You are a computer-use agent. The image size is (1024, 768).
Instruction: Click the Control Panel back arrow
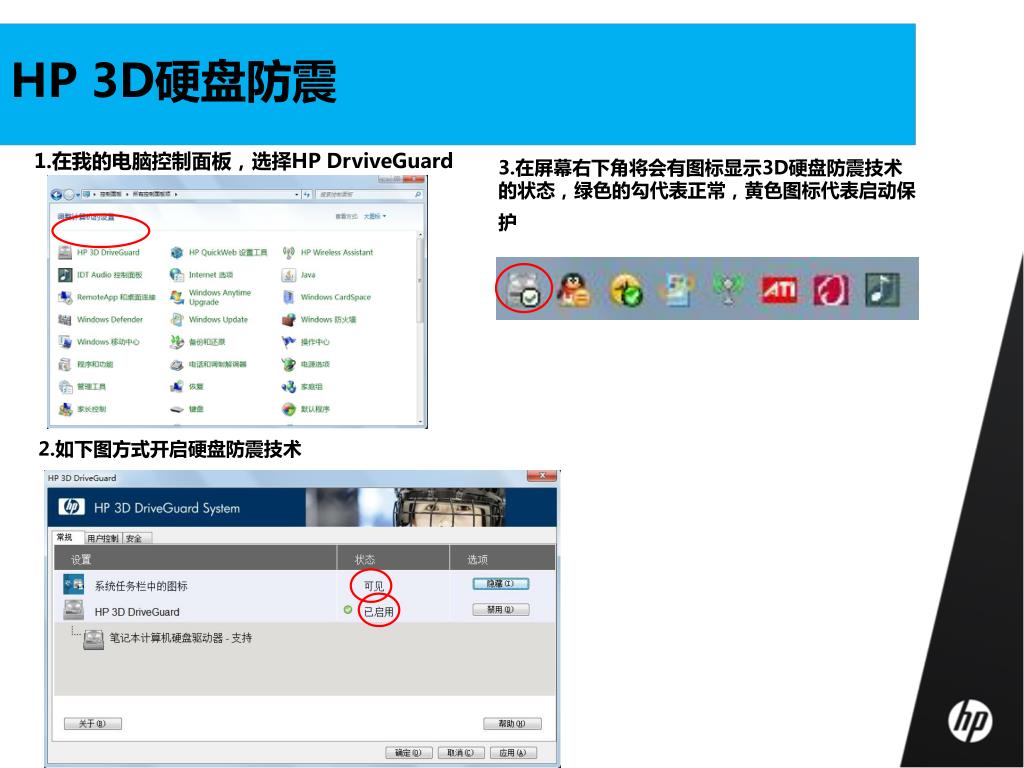pyautogui.click(x=56, y=195)
